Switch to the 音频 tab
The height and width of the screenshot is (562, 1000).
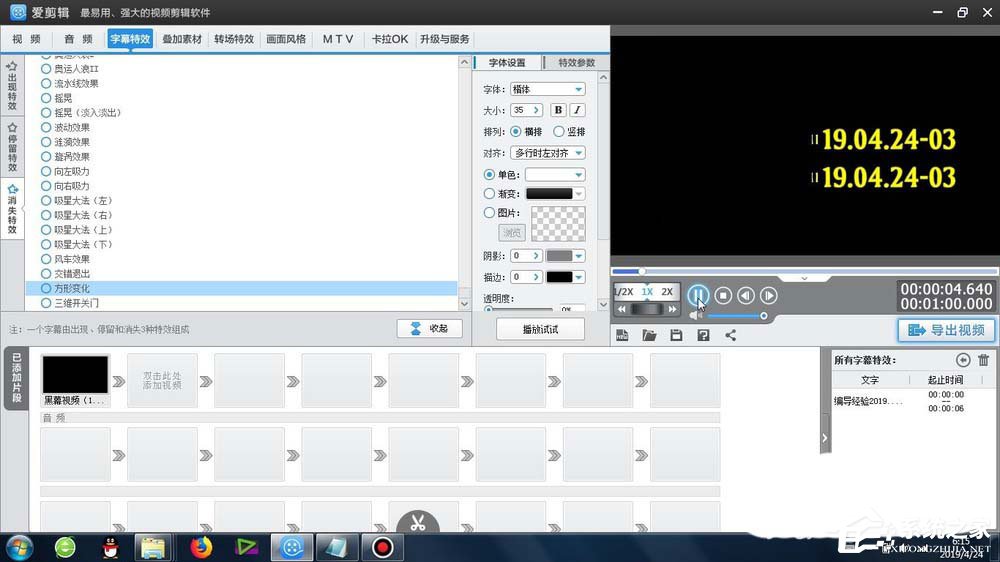(78, 39)
